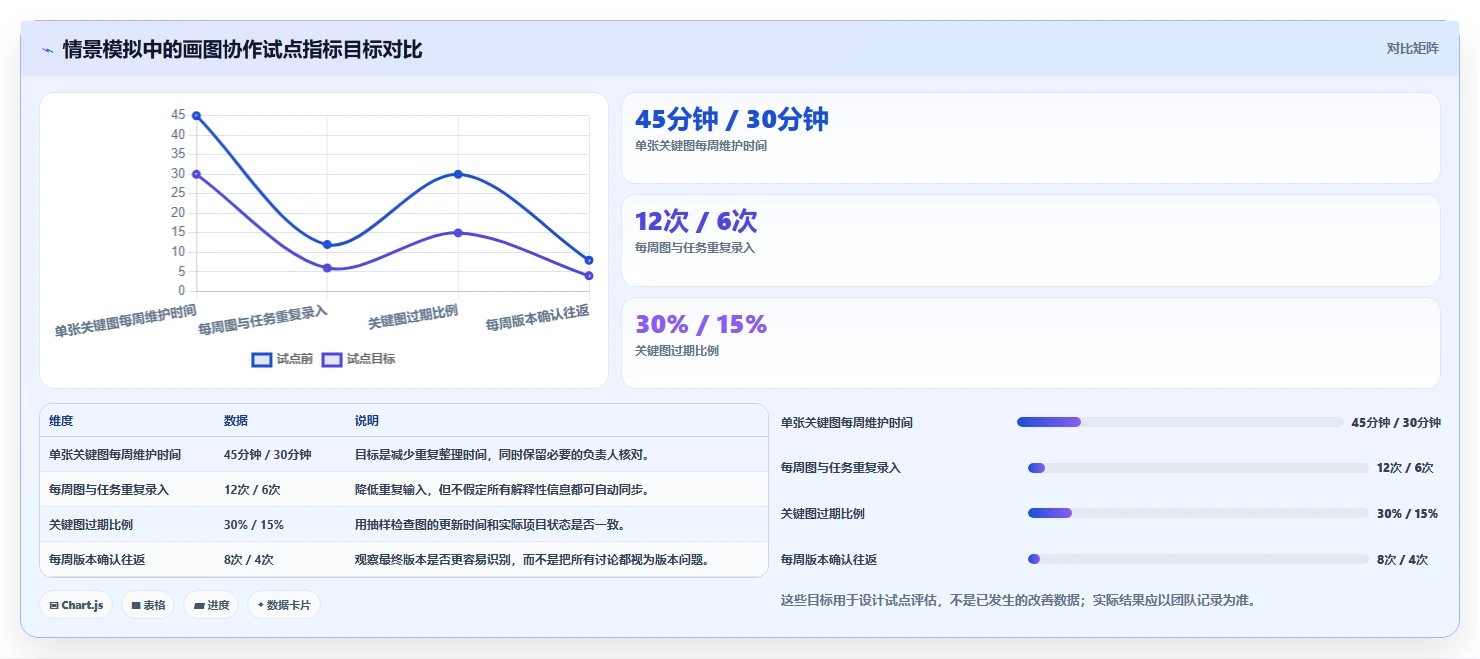Click the 每周版本确认往返 x-axis label on the chart
The width and height of the screenshot is (1480, 659).
pyautogui.click(x=538, y=318)
